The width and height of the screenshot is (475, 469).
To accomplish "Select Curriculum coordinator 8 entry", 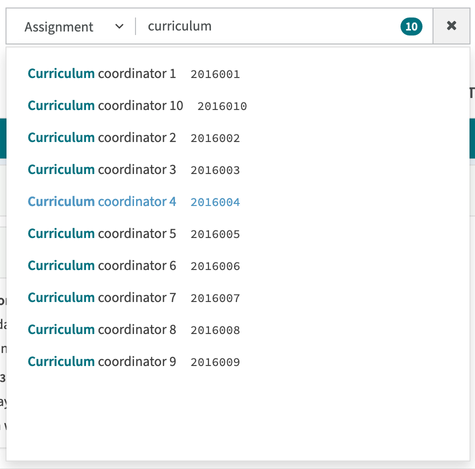I will [x=102, y=330].
